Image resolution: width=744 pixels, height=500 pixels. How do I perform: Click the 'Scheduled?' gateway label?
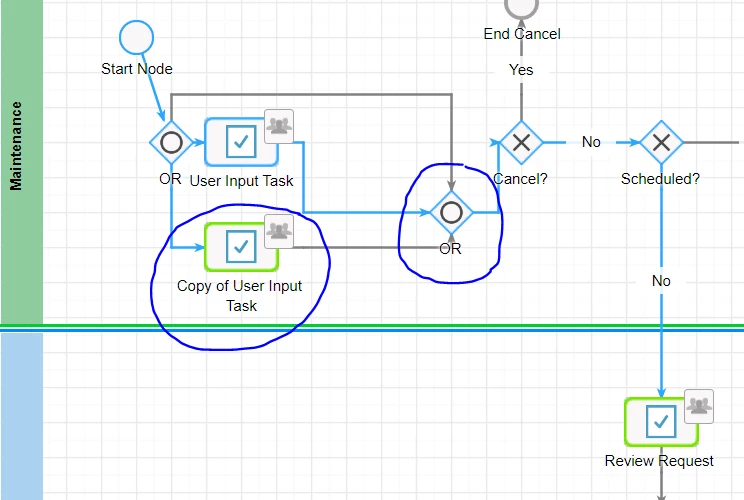point(660,179)
